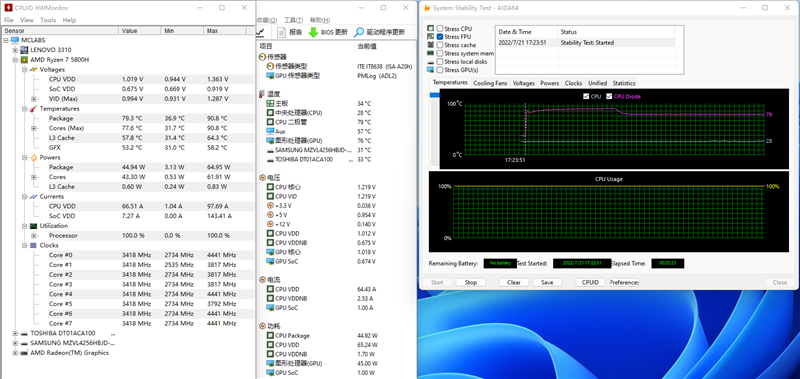Screen dimensions: 800x379
Task: Switch to the Voltages tab in stability test
Action: 523,83
